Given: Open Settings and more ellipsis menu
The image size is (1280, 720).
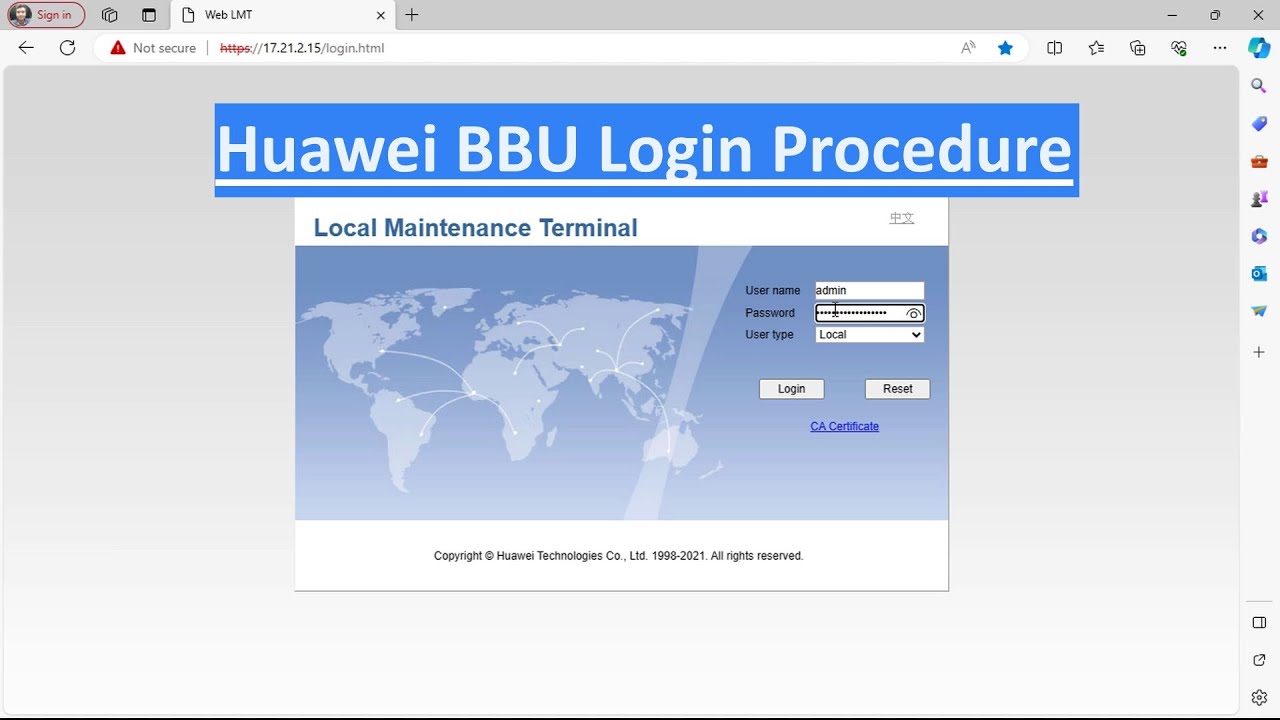Looking at the screenshot, I should 1220,48.
